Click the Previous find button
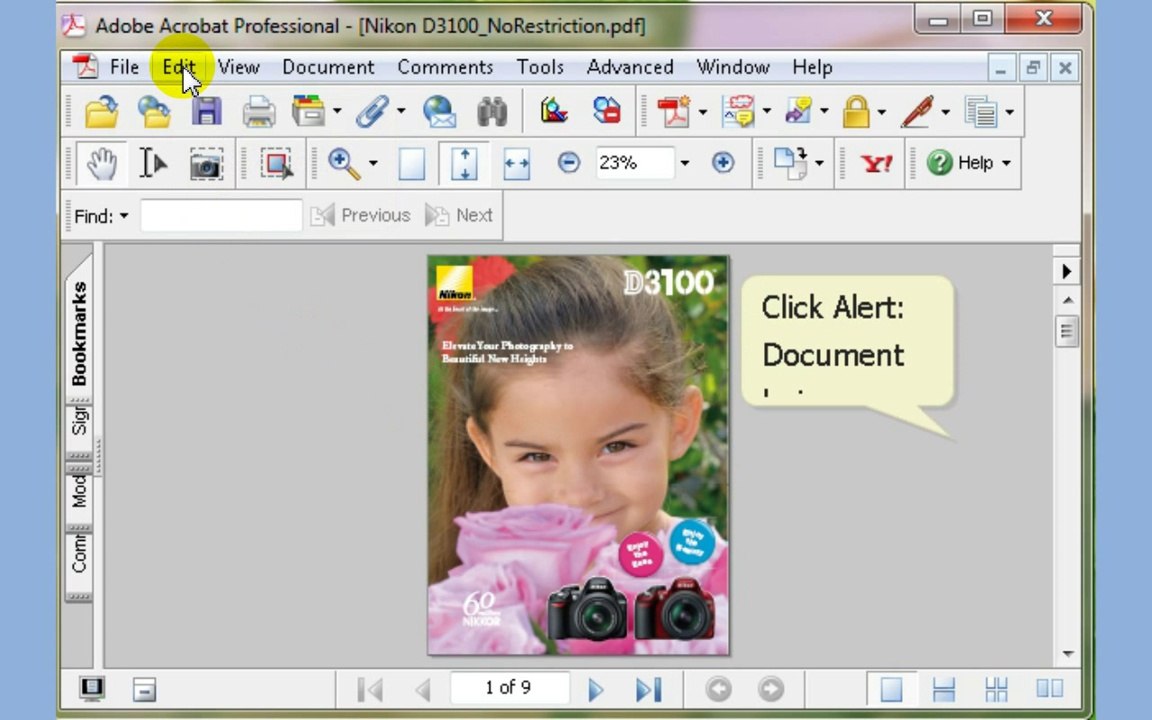1152x720 pixels. pos(360,215)
